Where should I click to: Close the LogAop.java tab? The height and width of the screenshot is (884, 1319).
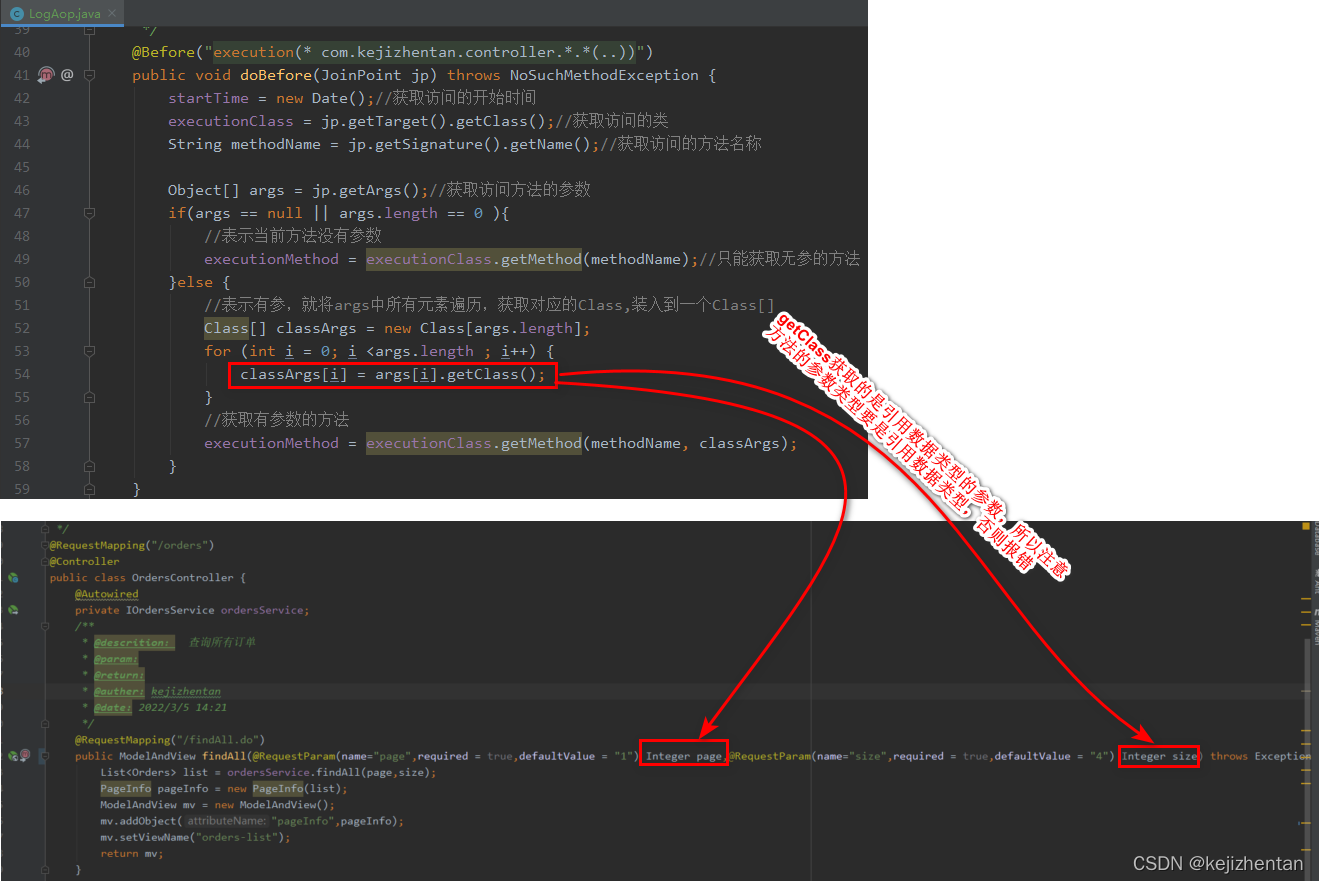click(x=112, y=14)
